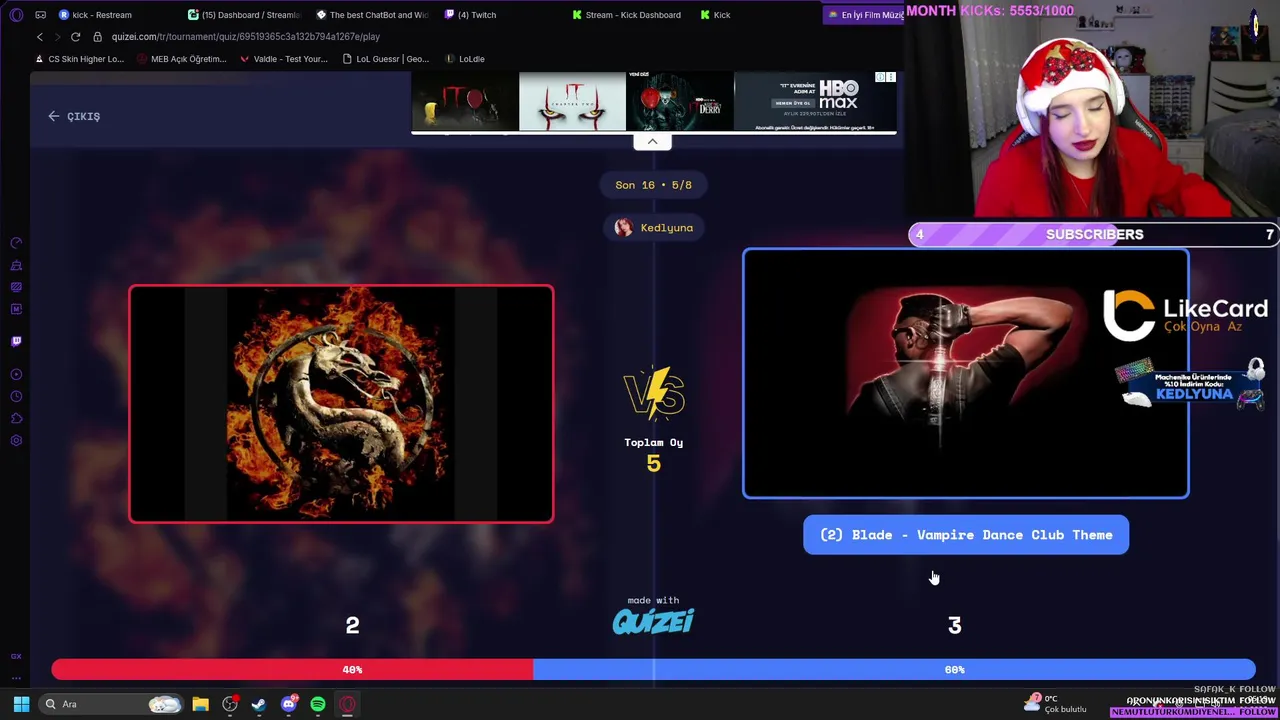The height and width of the screenshot is (720, 1280).
Task: Click the blue 60% vote bar
Action: point(894,670)
